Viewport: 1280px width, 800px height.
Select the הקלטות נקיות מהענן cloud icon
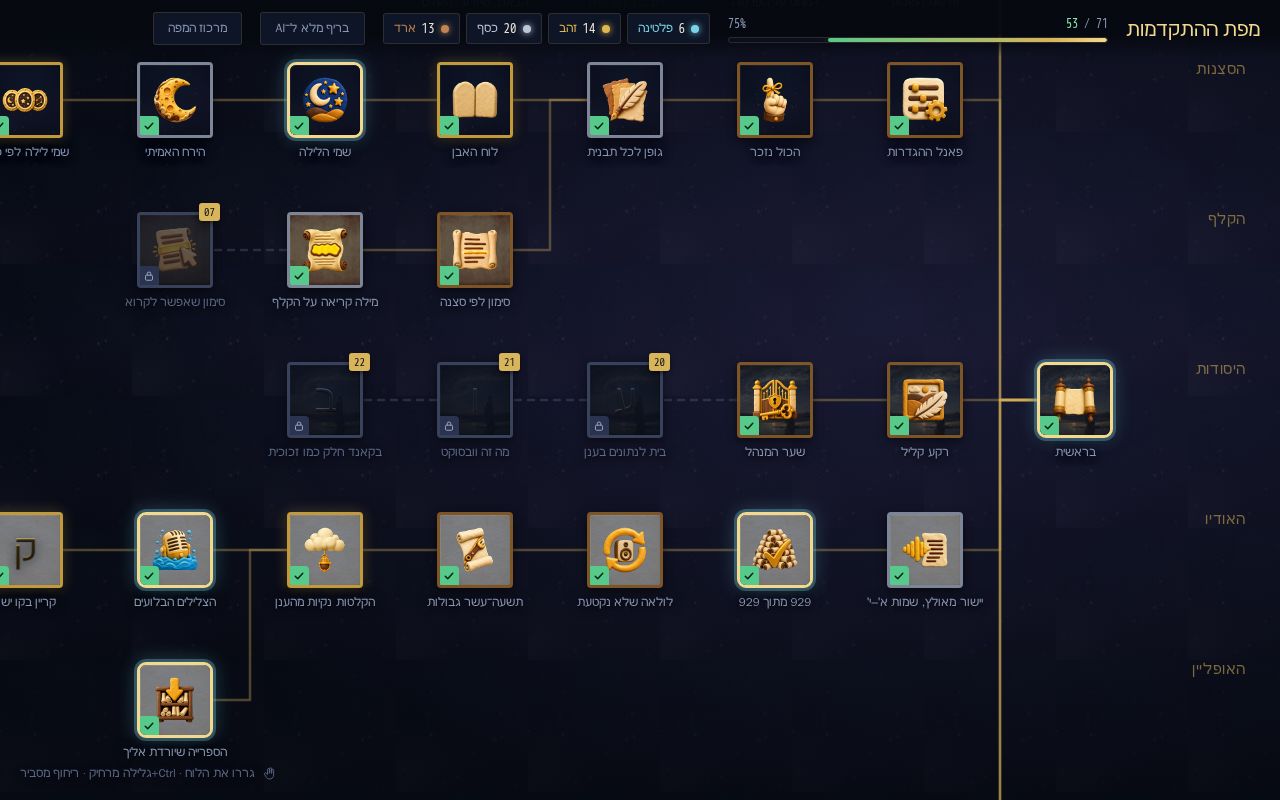(x=325, y=550)
